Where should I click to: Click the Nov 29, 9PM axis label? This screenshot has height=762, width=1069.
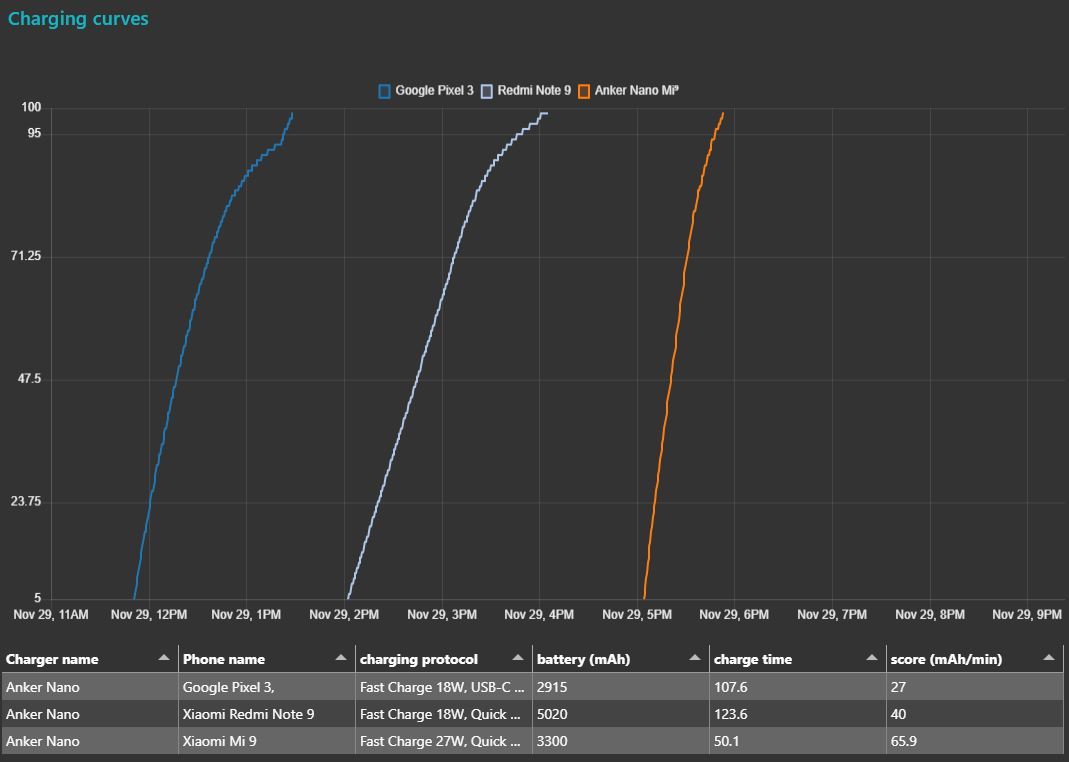pos(1027,615)
